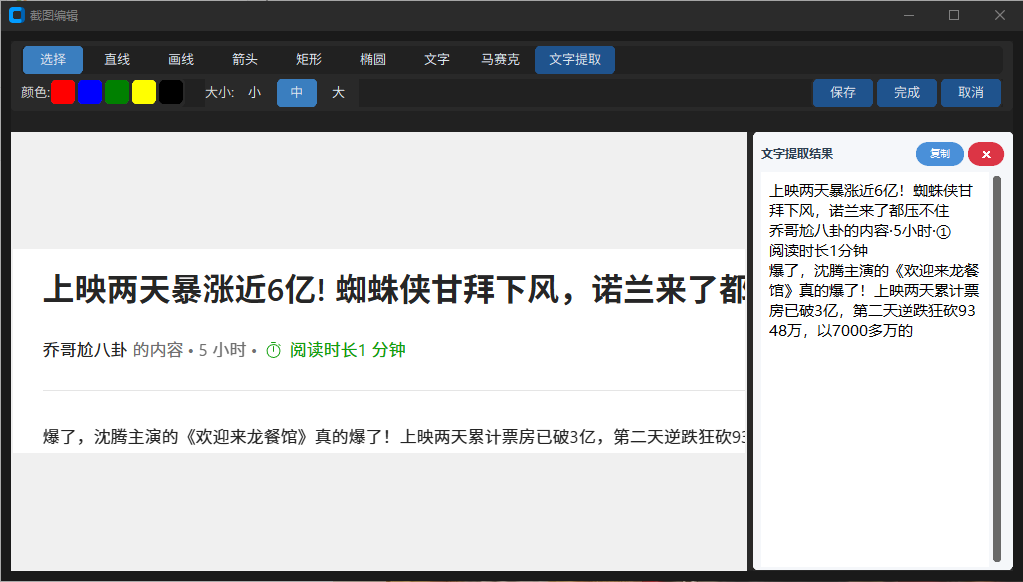Activate the 箭头 arrow tool
The height and width of the screenshot is (582, 1023).
coord(245,59)
